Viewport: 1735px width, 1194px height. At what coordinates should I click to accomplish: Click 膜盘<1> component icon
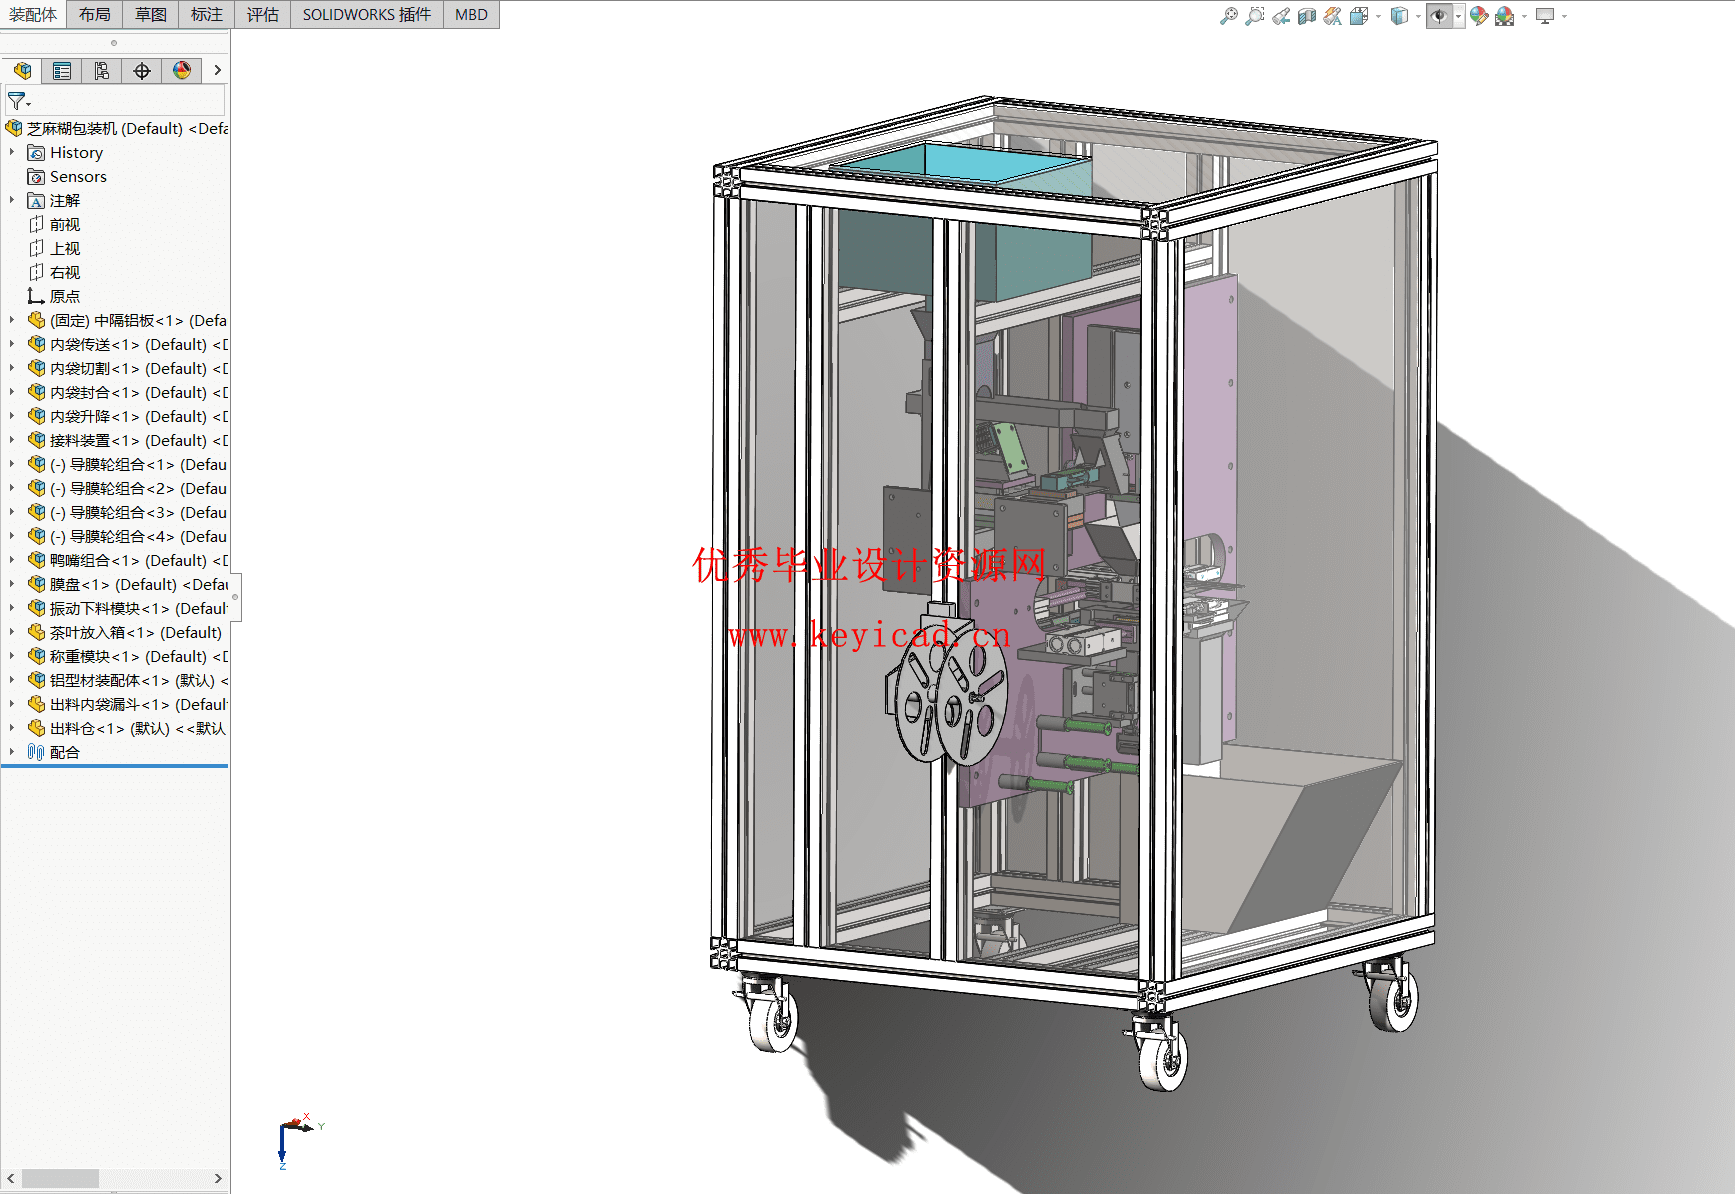tap(36, 584)
